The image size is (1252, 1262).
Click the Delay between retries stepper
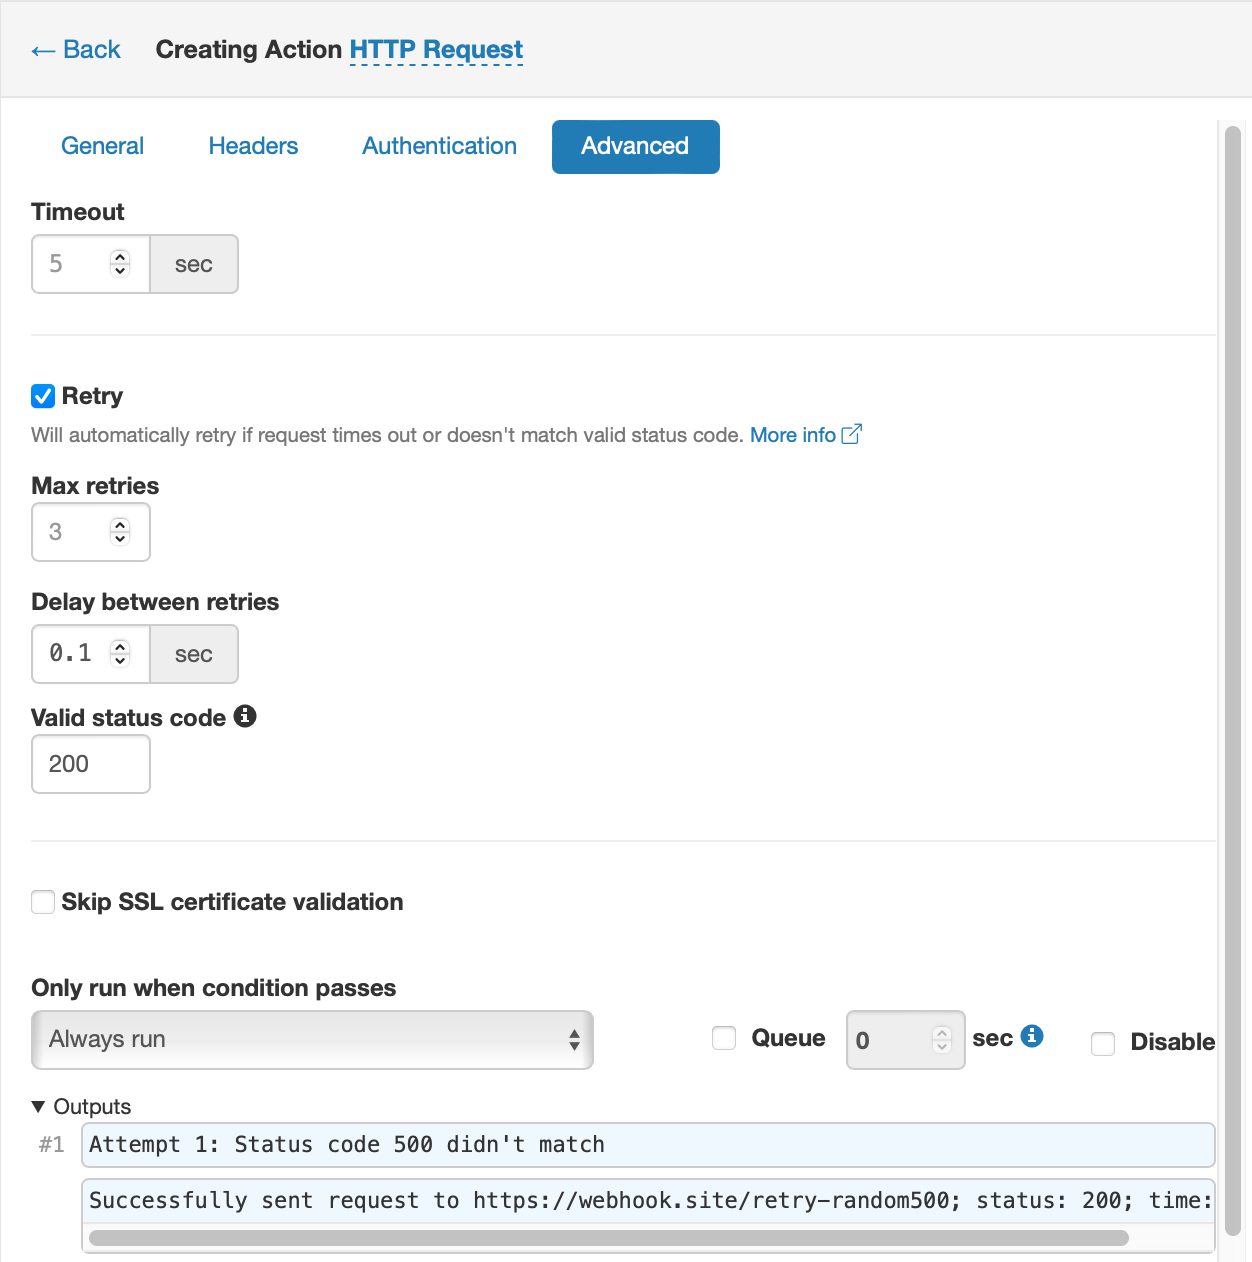point(120,653)
